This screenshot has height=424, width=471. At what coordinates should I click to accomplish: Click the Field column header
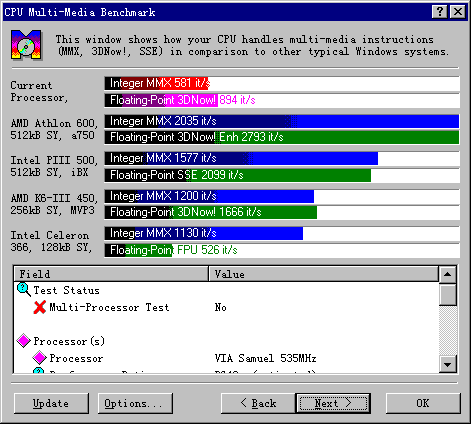coord(111,274)
